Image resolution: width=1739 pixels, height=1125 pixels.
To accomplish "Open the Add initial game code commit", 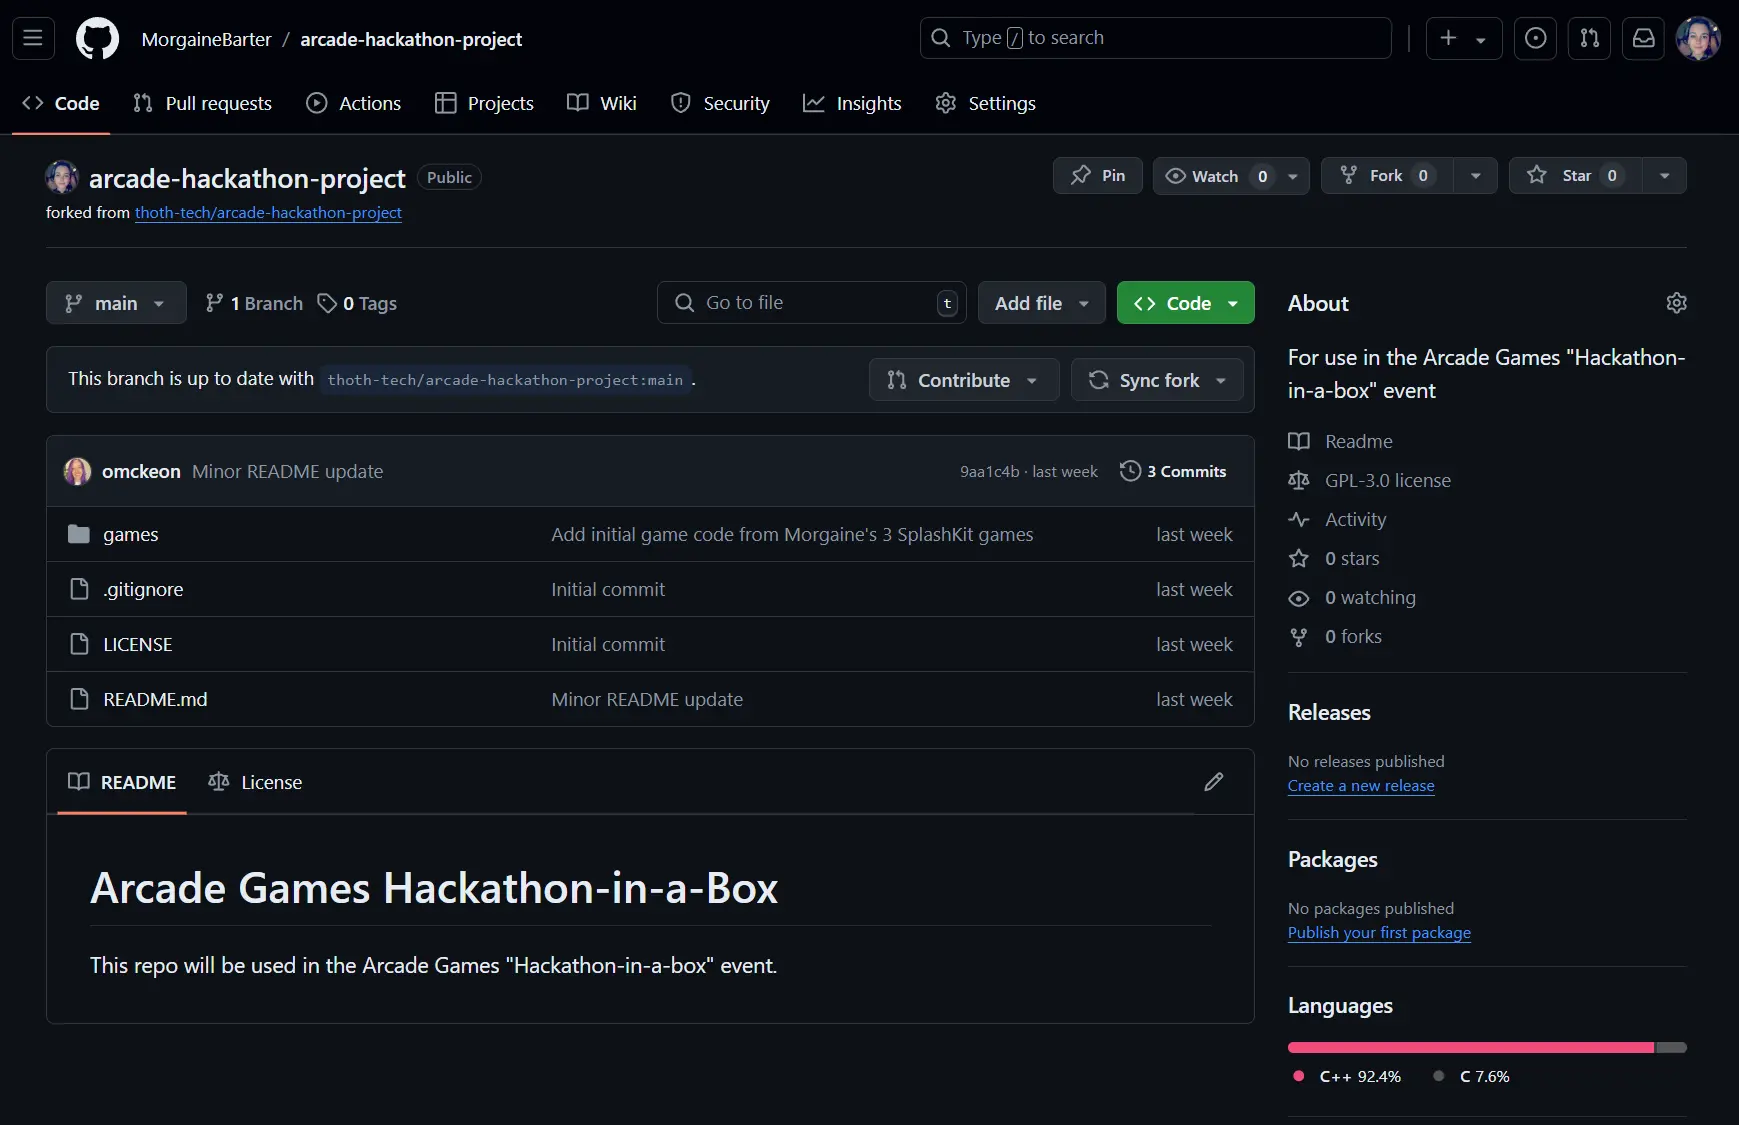I will [x=792, y=535].
